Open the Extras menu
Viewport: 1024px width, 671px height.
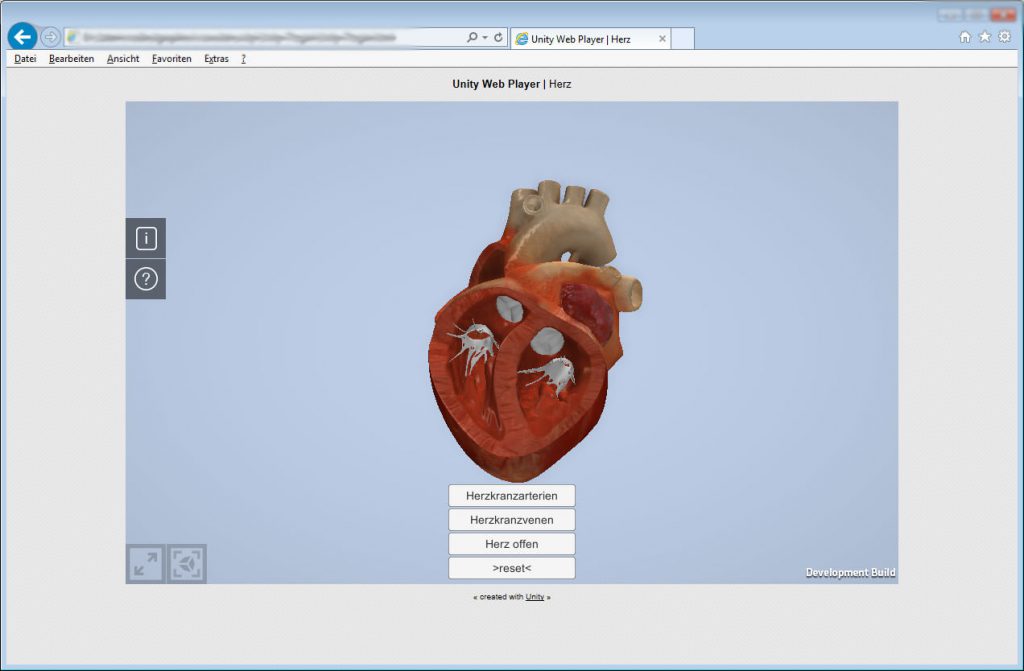click(x=216, y=58)
